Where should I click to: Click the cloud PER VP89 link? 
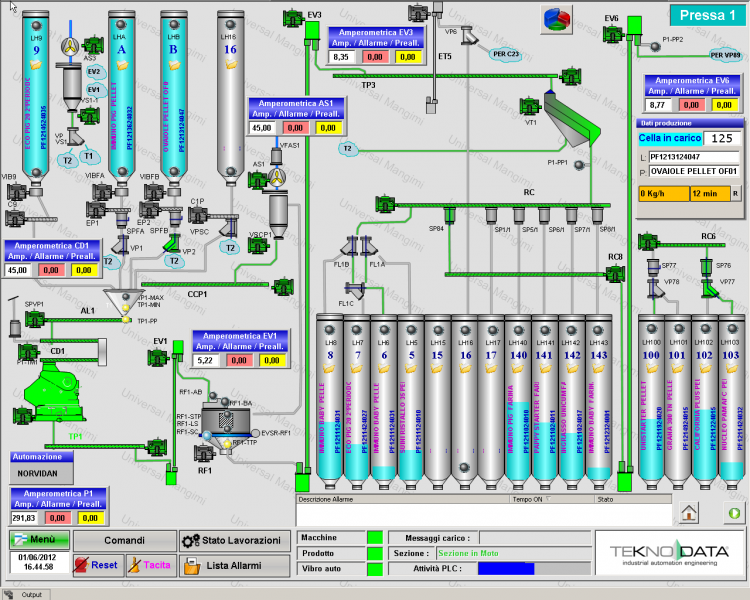[x=725, y=55]
